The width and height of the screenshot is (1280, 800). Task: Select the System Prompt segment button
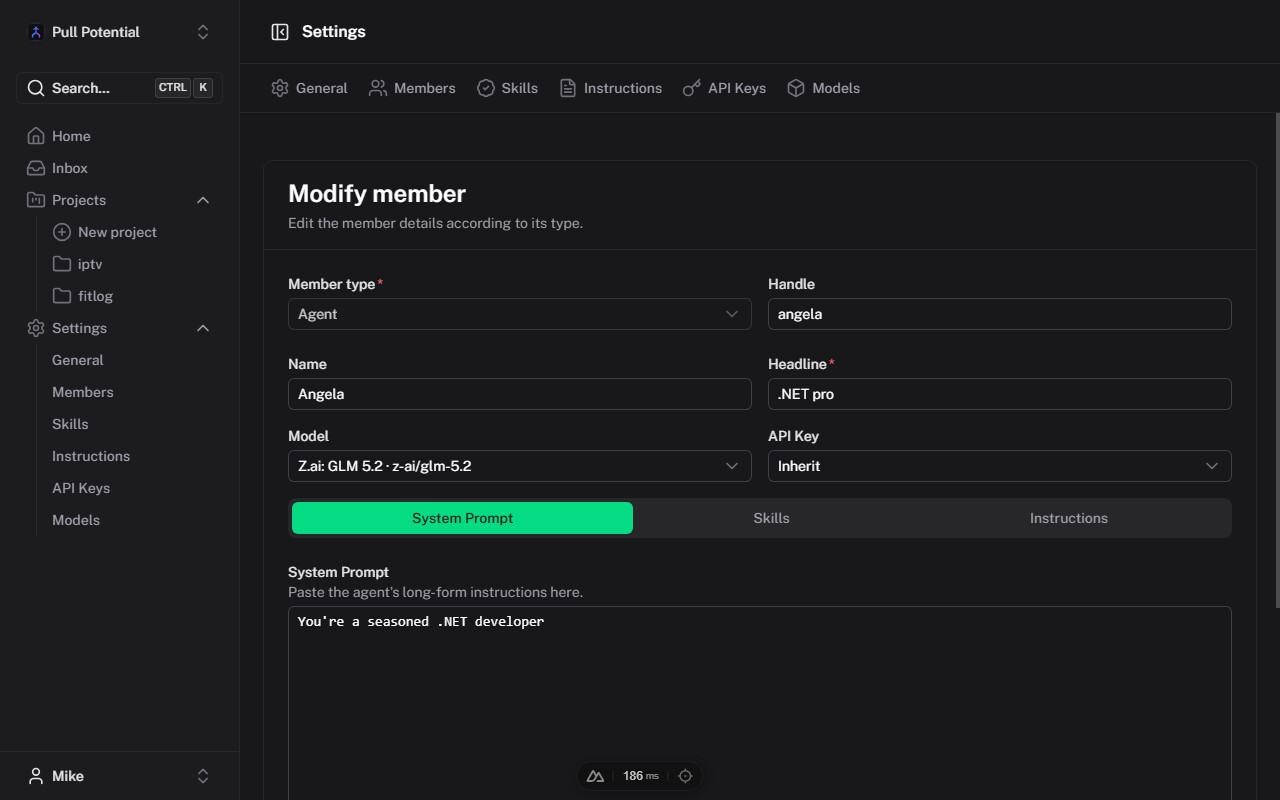[462, 518]
